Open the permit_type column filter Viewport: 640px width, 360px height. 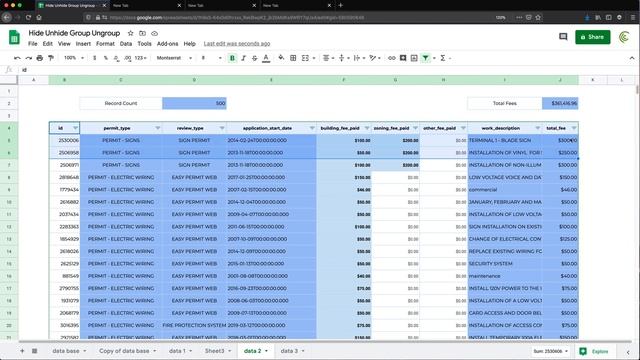pos(158,128)
